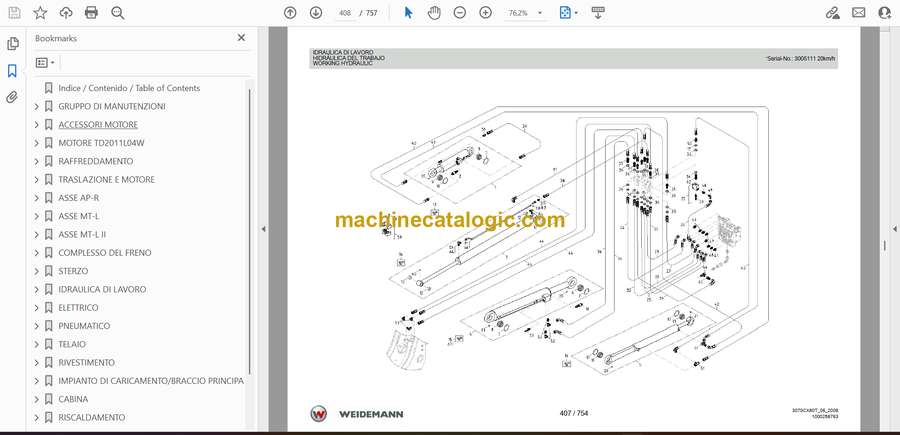Open the RIVESTIMENTO bookmark
Screen dimensions: 900x435
coord(86,363)
